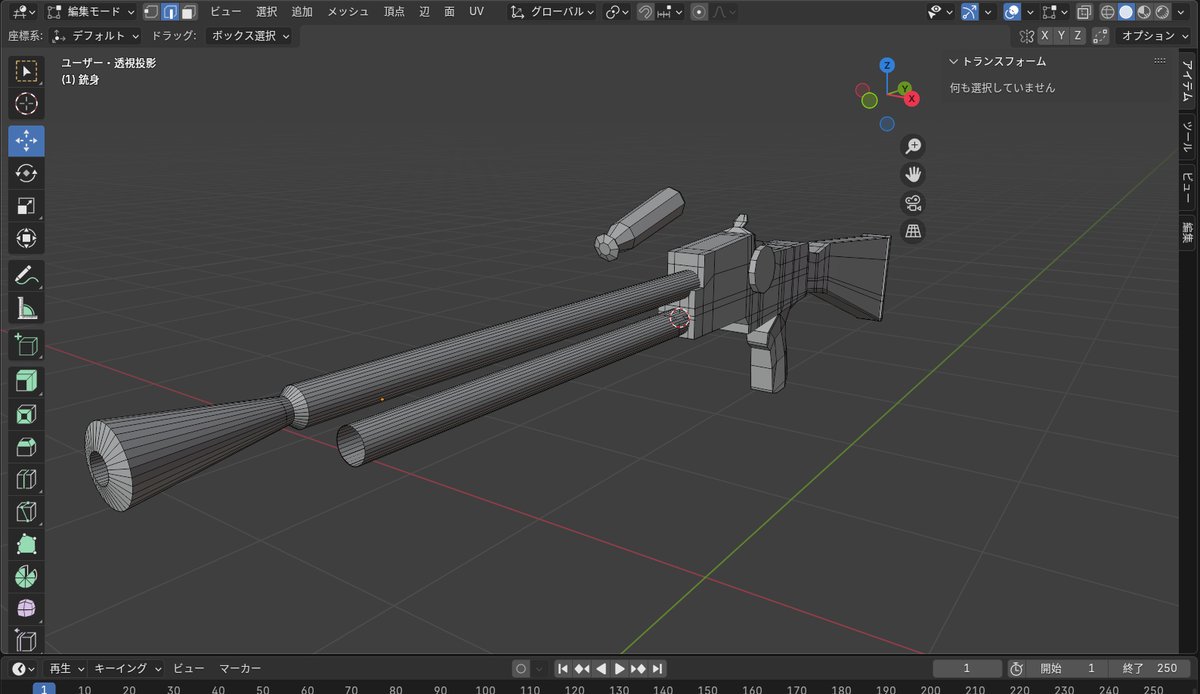Play the animation forward

[x=620, y=668]
